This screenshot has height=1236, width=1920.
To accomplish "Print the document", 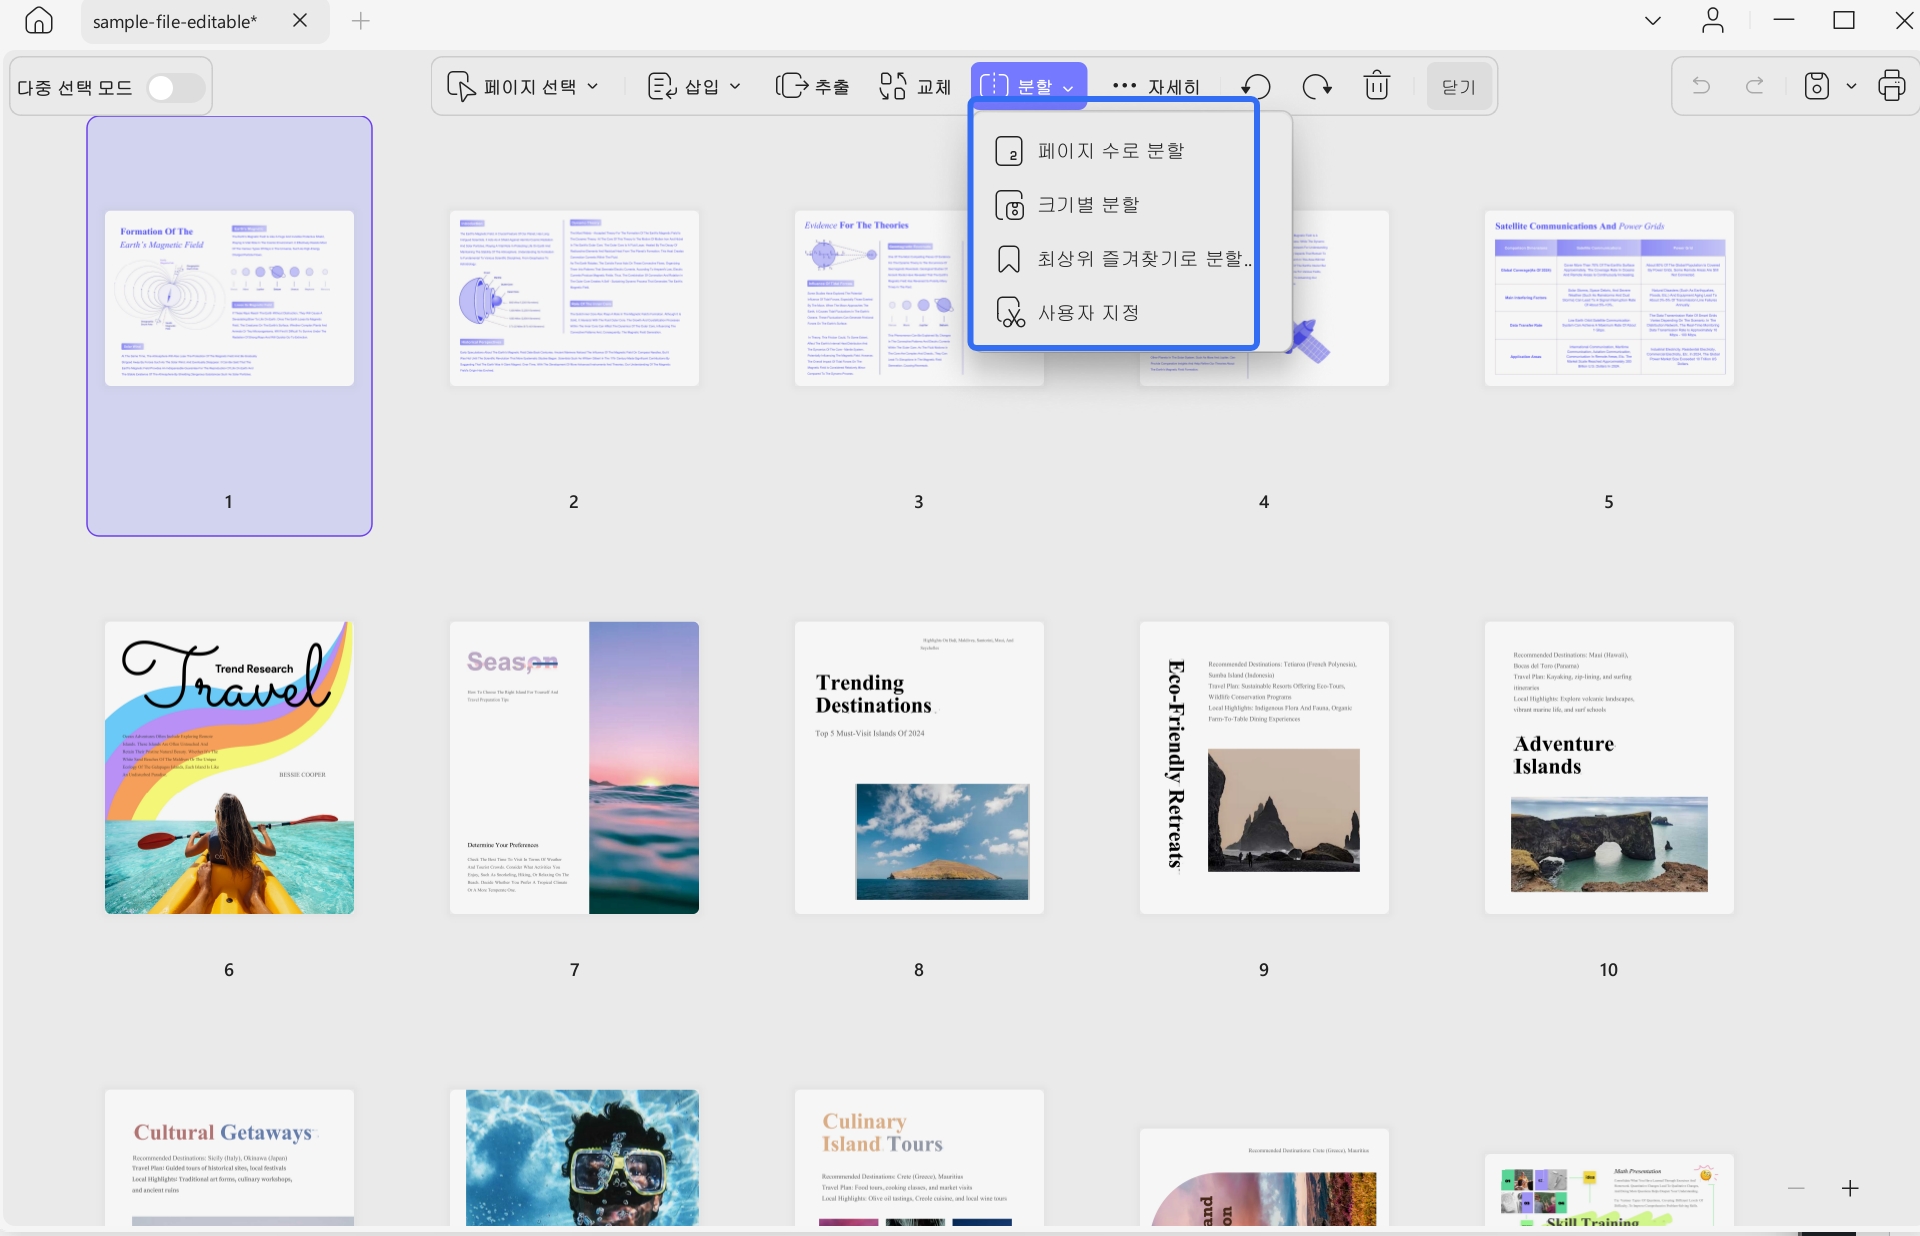I will point(1892,86).
